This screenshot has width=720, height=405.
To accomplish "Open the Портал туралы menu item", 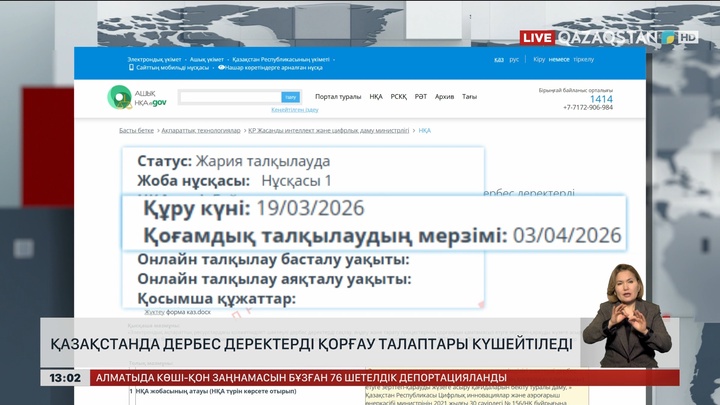I will (x=338, y=96).
